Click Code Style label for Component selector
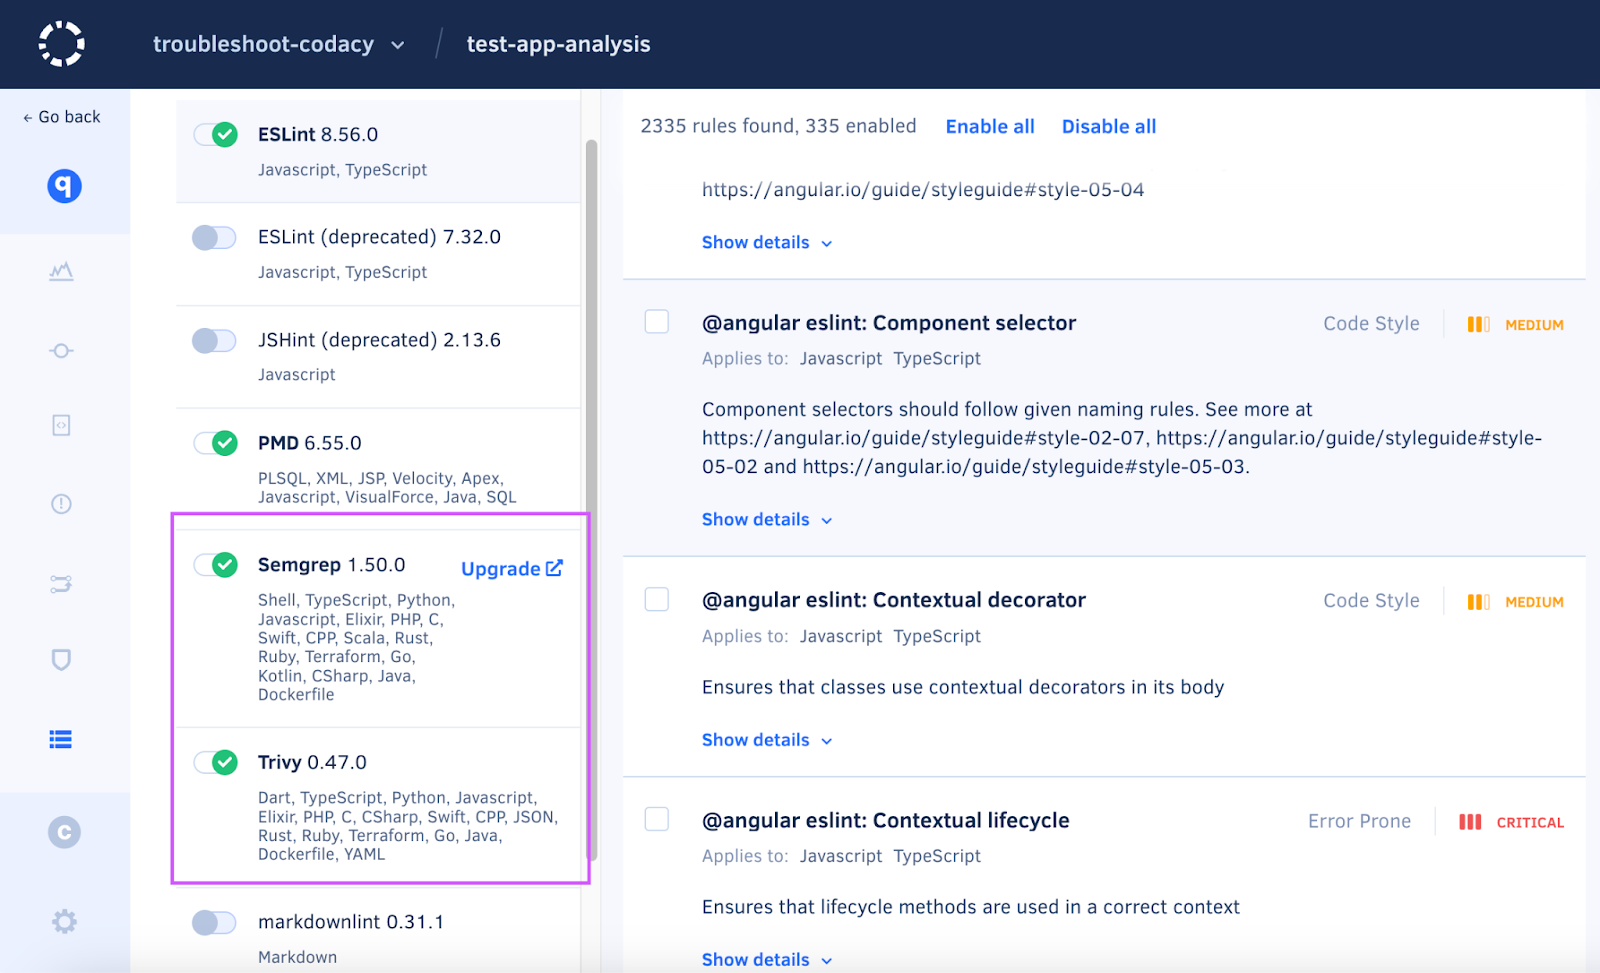The image size is (1600, 973). 1371,324
